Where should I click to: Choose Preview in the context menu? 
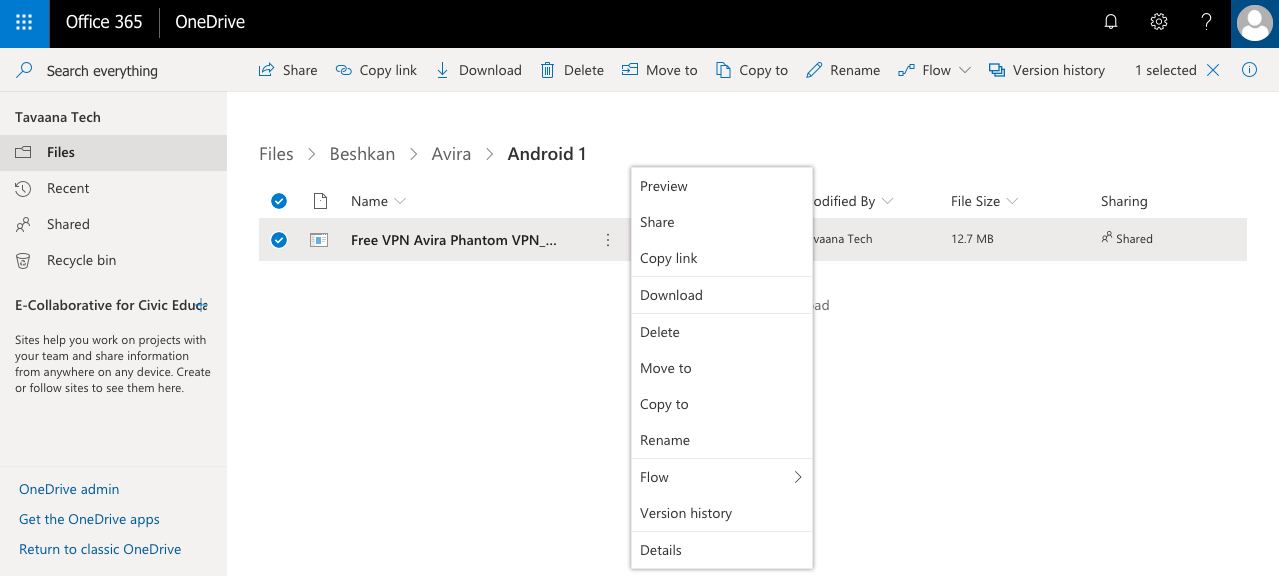(x=722, y=186)
